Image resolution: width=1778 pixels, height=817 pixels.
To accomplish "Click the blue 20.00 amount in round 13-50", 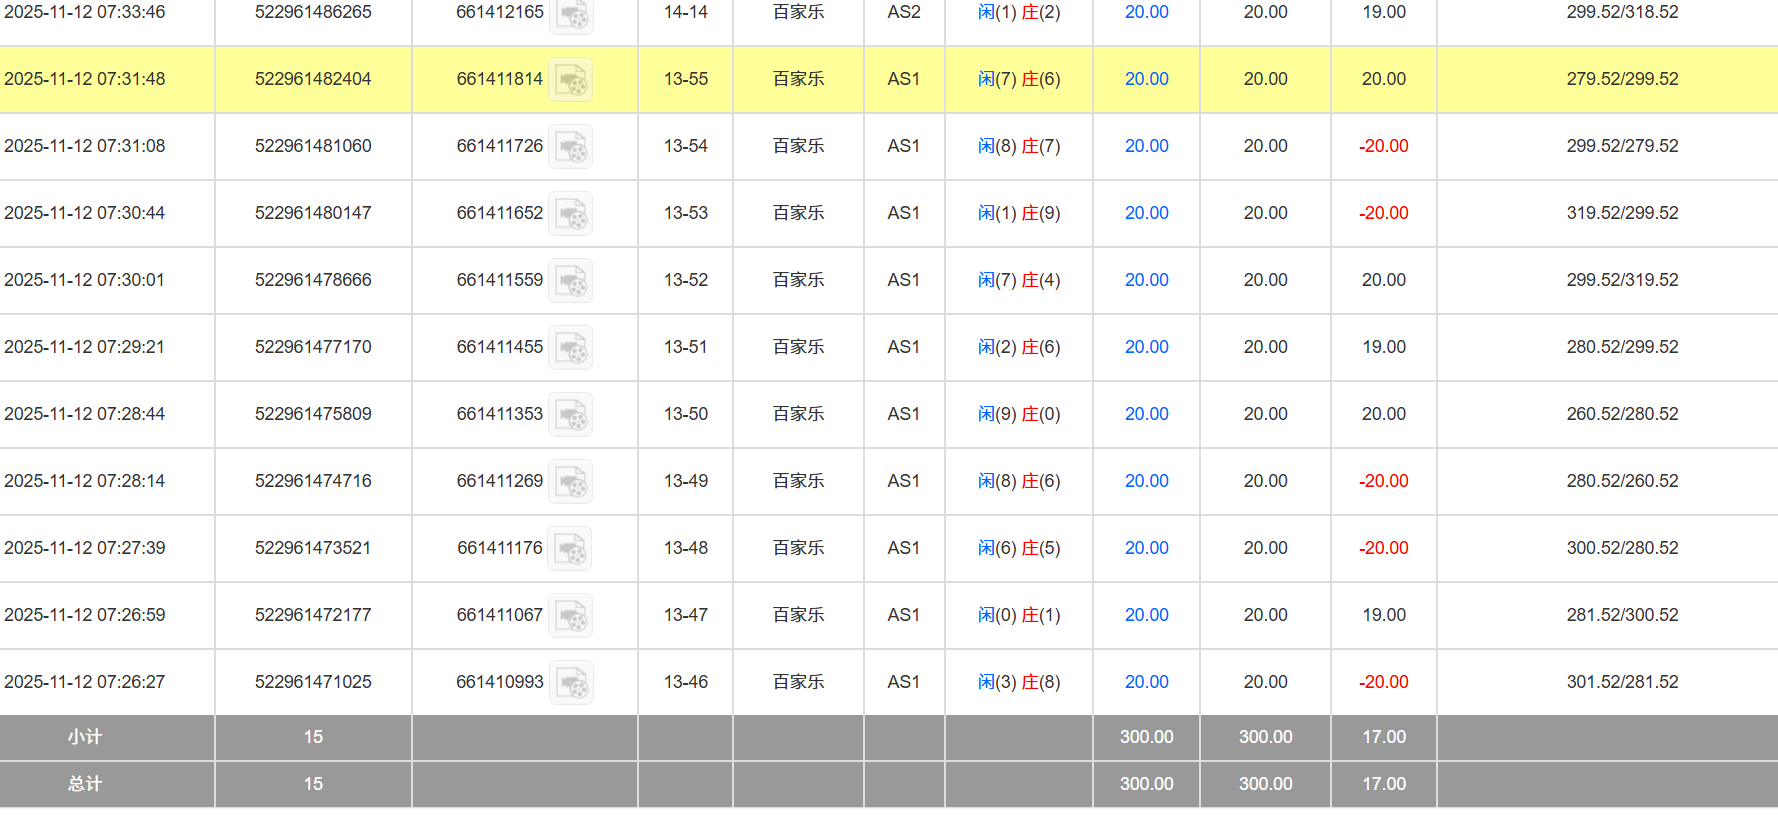I will [1146, 414].
